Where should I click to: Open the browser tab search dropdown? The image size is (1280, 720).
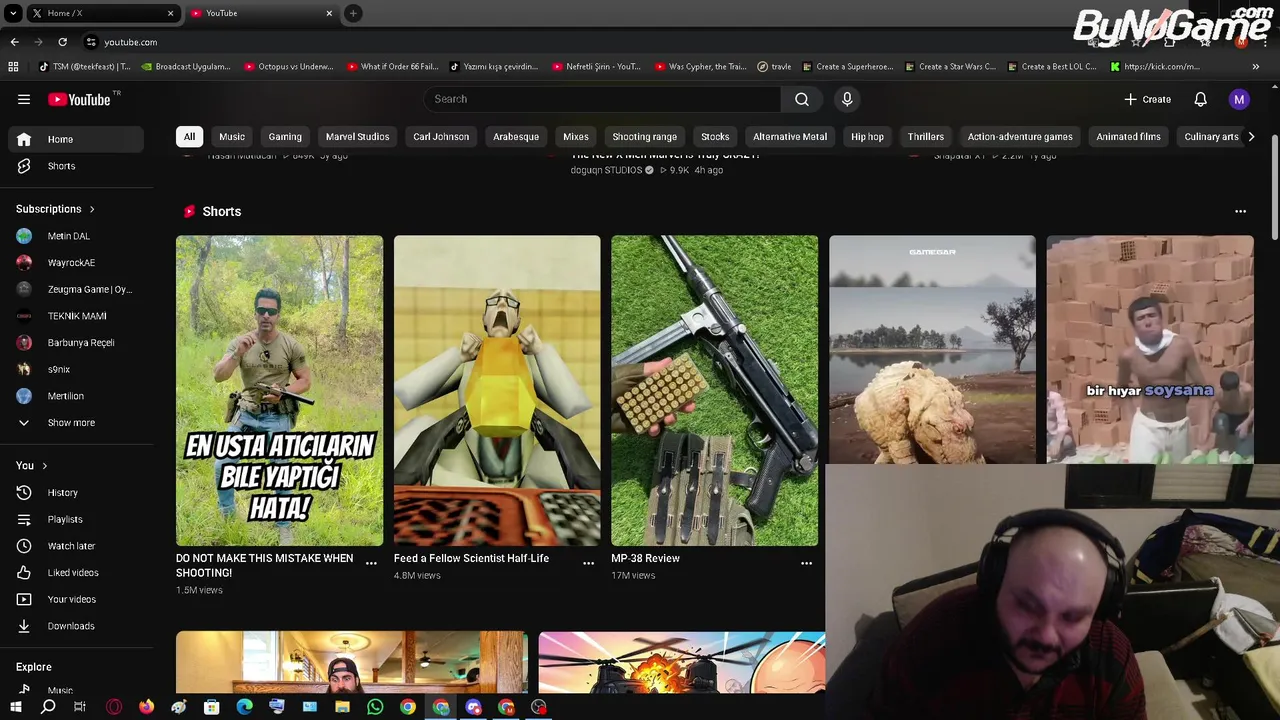[x=13, y=13]
